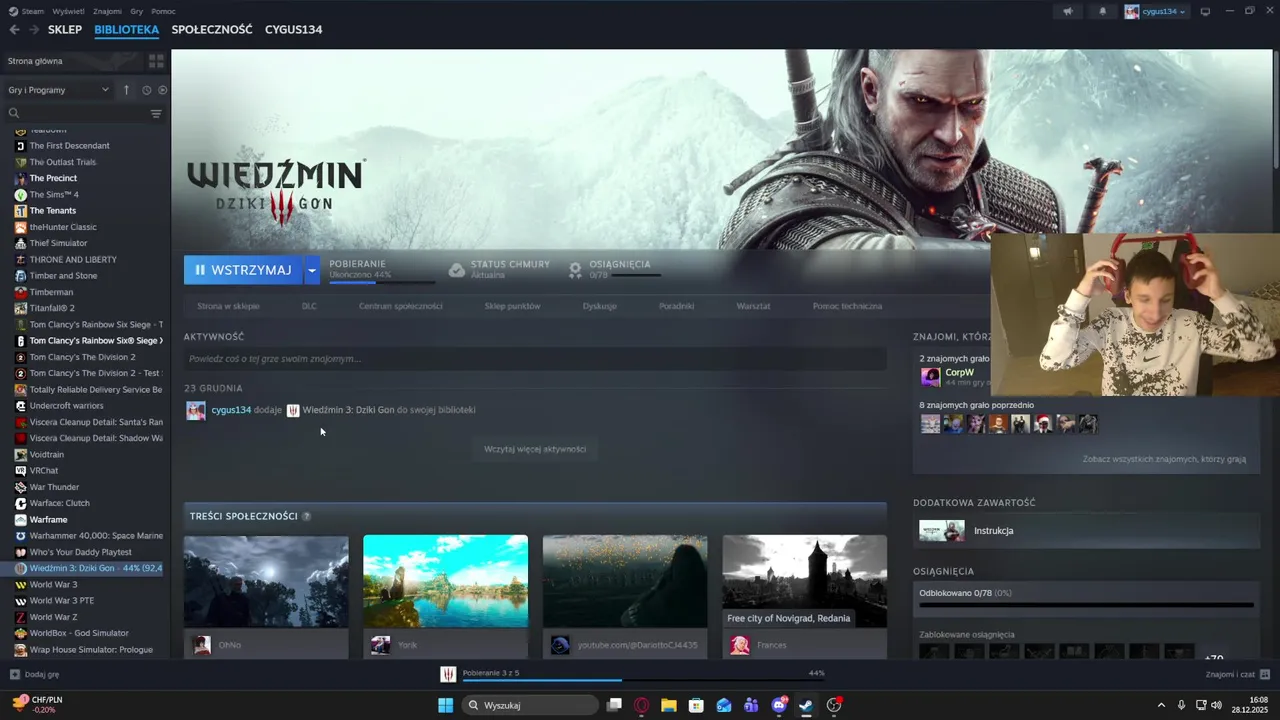Image resolution: width=1280 pixels, height=720 pixels.
Task: Open Discord from the taskbar
Action: tap(779, 705)
